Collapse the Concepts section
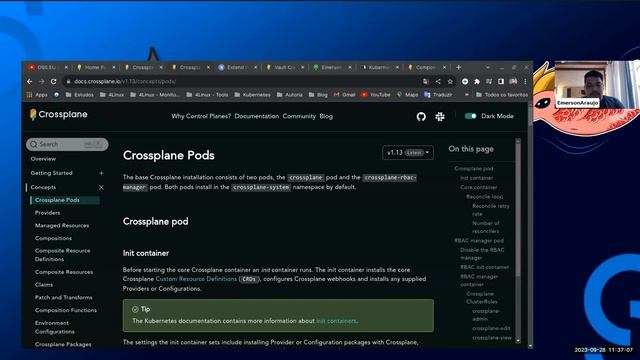The width and height of the screenshot is (640, 360). pos(101,187)
